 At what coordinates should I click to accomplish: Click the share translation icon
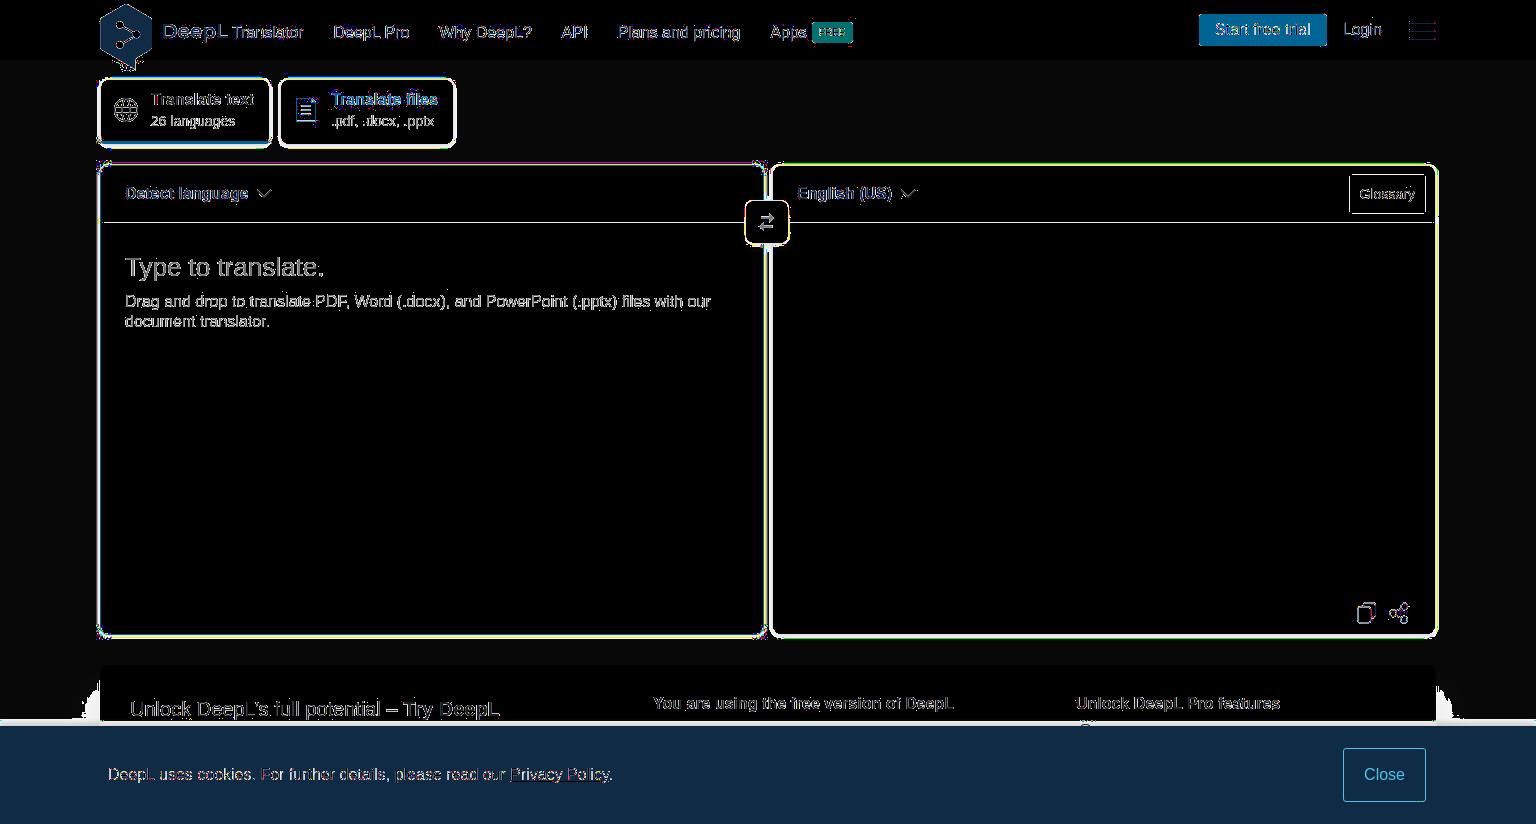(x=1399, y=613)
